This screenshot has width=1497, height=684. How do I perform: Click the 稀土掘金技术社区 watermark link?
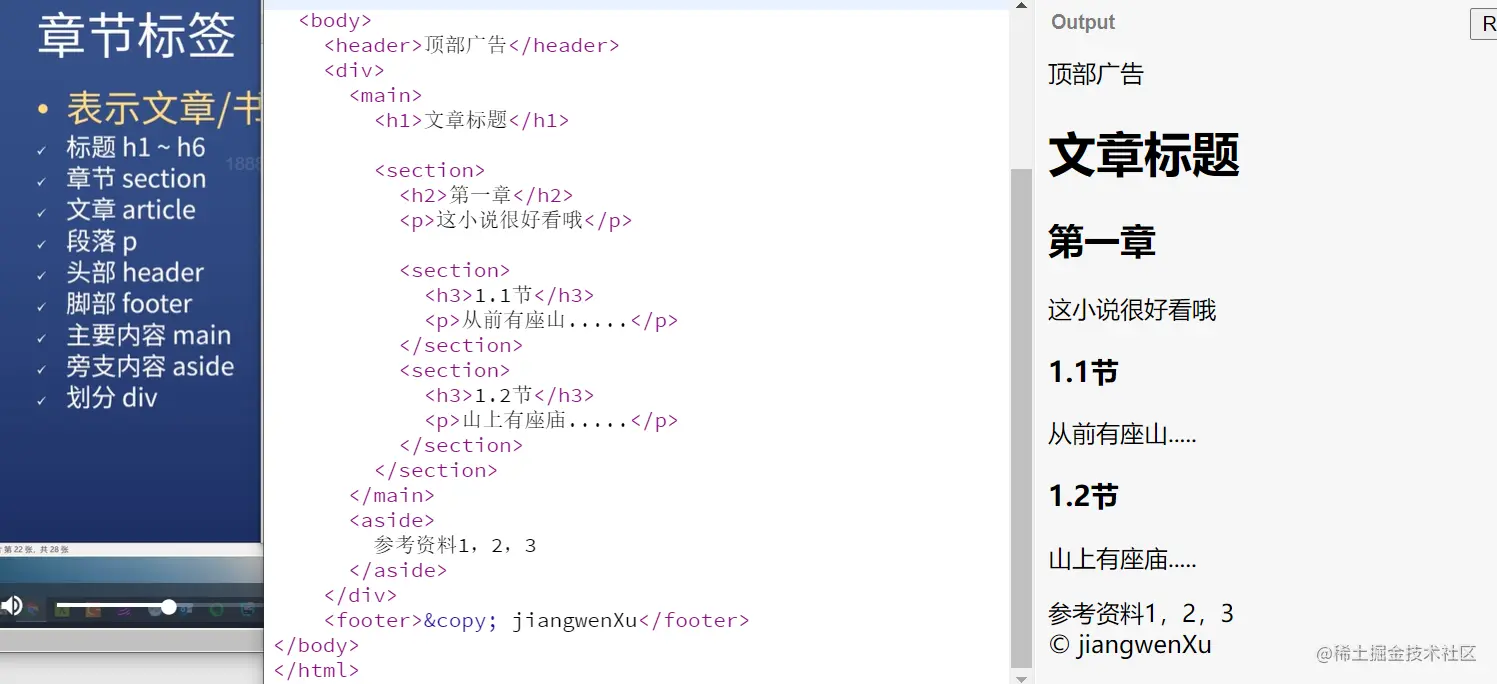(x=1397, y=653)
